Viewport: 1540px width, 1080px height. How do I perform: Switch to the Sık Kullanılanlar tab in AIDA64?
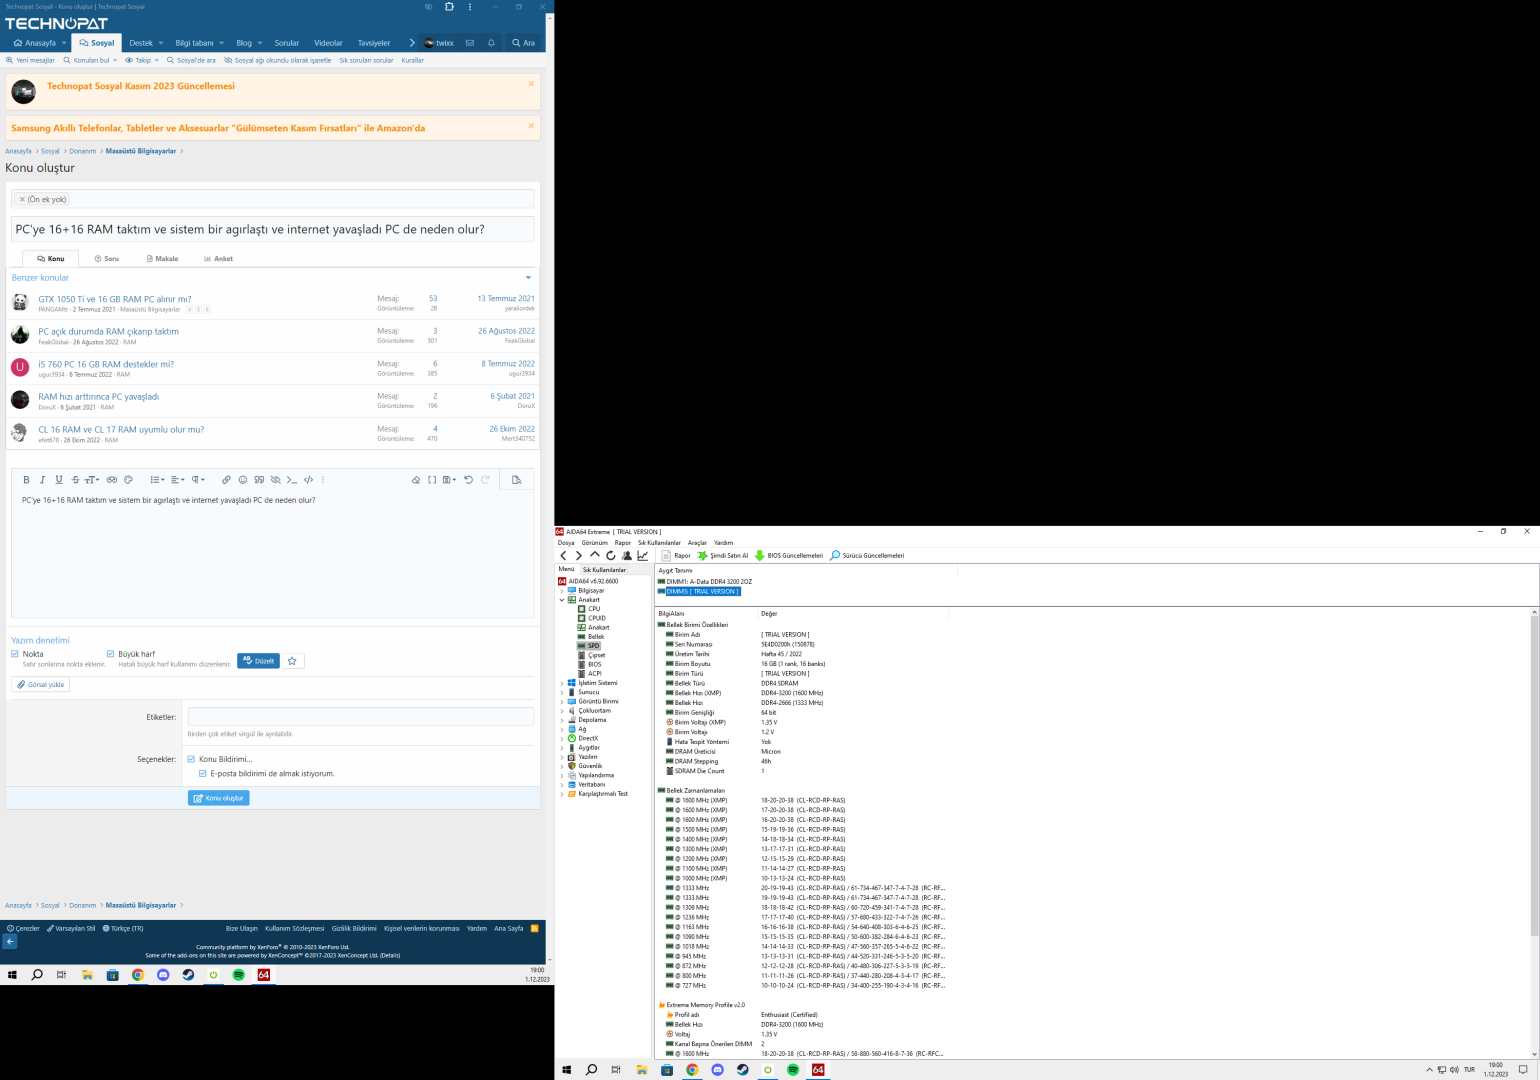(x=604, y=570)
